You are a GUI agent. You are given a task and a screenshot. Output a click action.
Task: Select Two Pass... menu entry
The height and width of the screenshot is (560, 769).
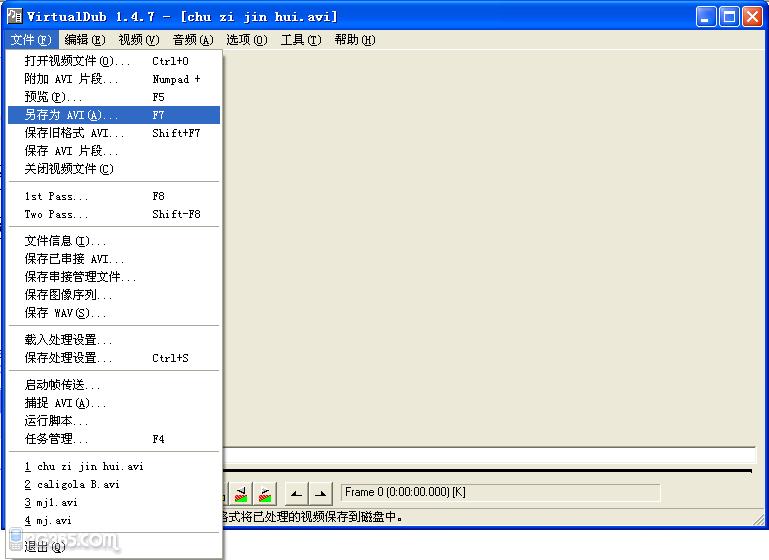(114, 214)
